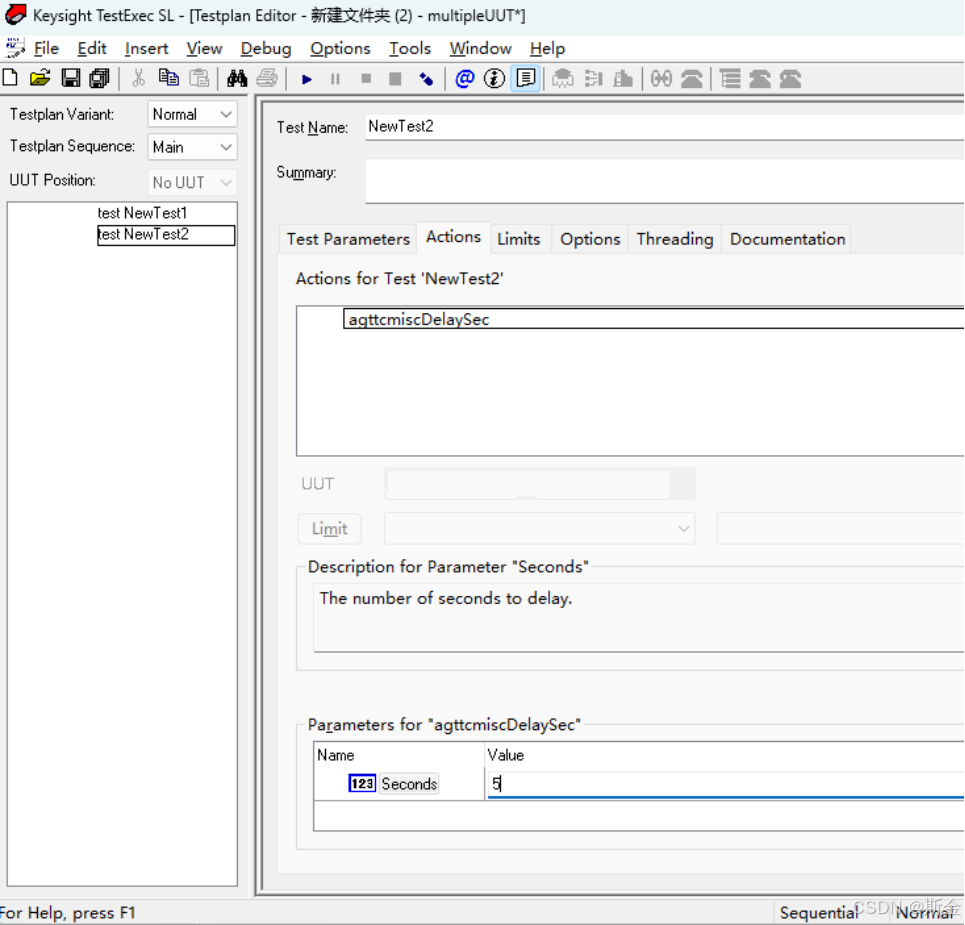Open the File menu
This screenshot has width=965, height=925.
[x=46, y=48]
